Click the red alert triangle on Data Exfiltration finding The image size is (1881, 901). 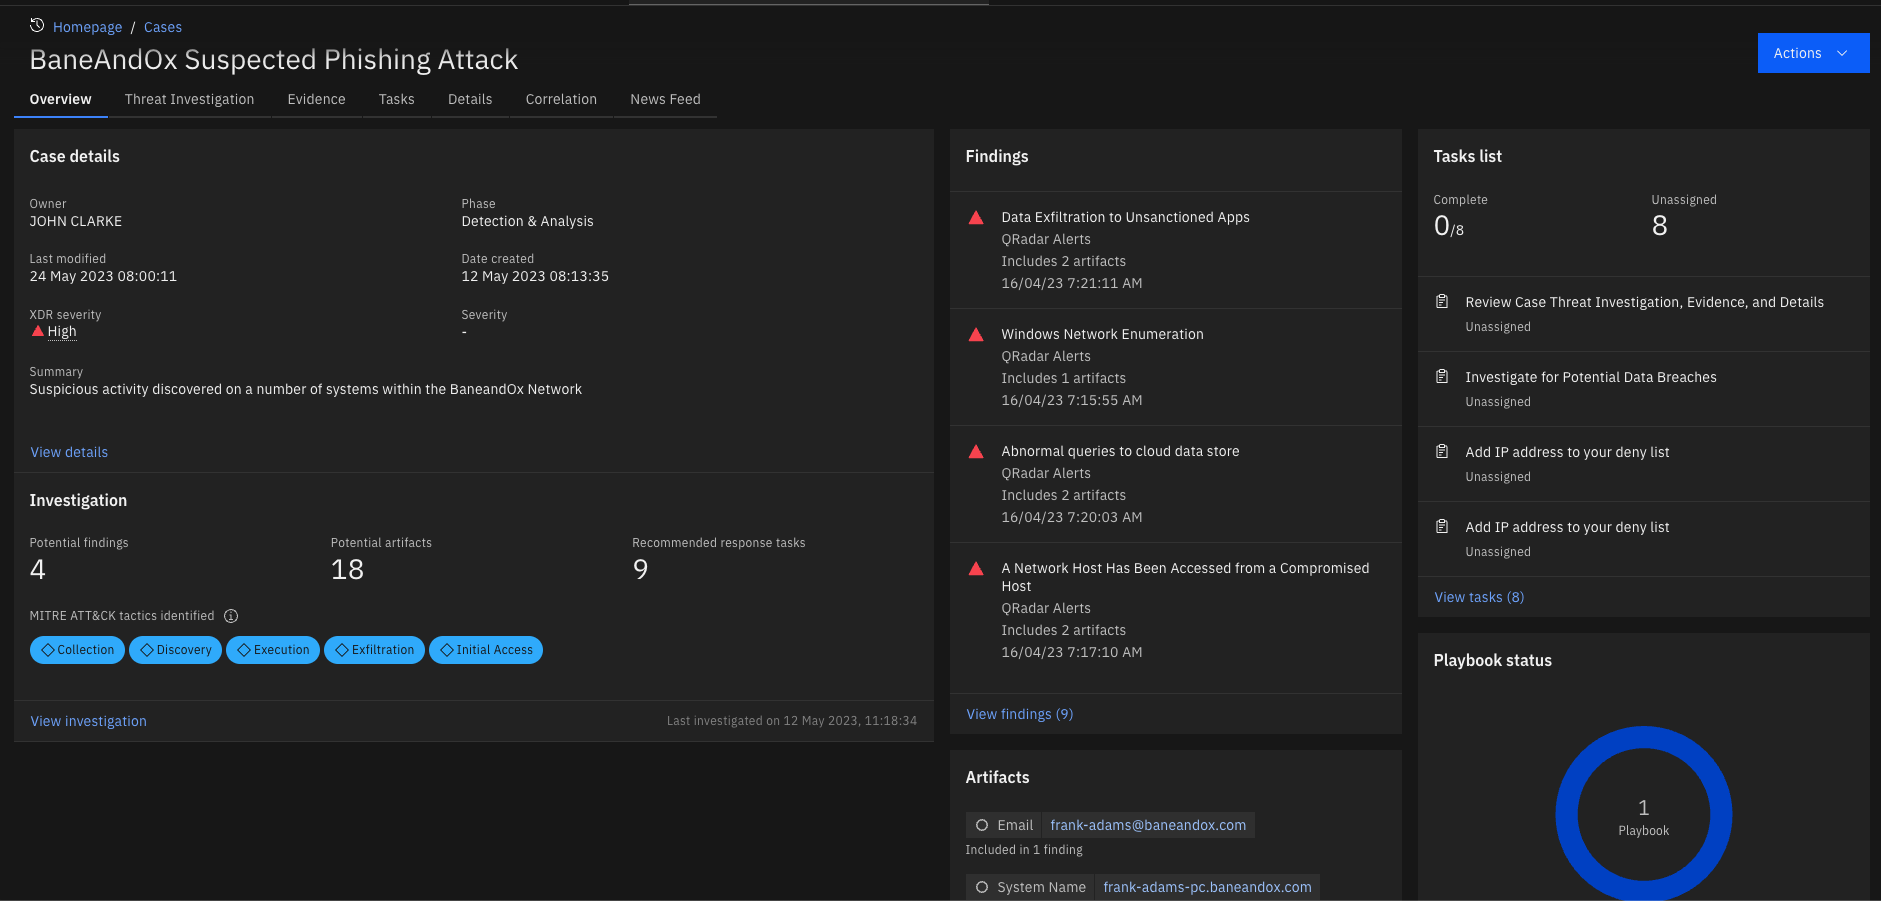point(976,217)
